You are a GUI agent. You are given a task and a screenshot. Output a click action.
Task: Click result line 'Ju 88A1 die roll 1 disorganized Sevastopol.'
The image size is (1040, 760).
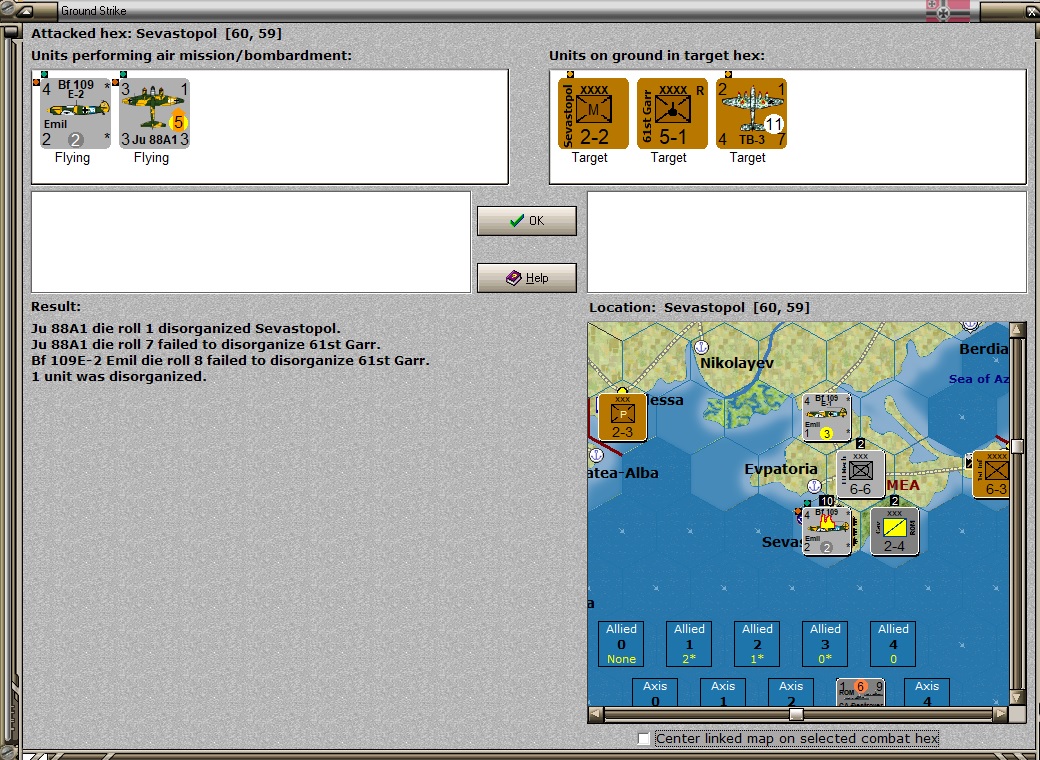pyautogui.click(x=186, y=328)
